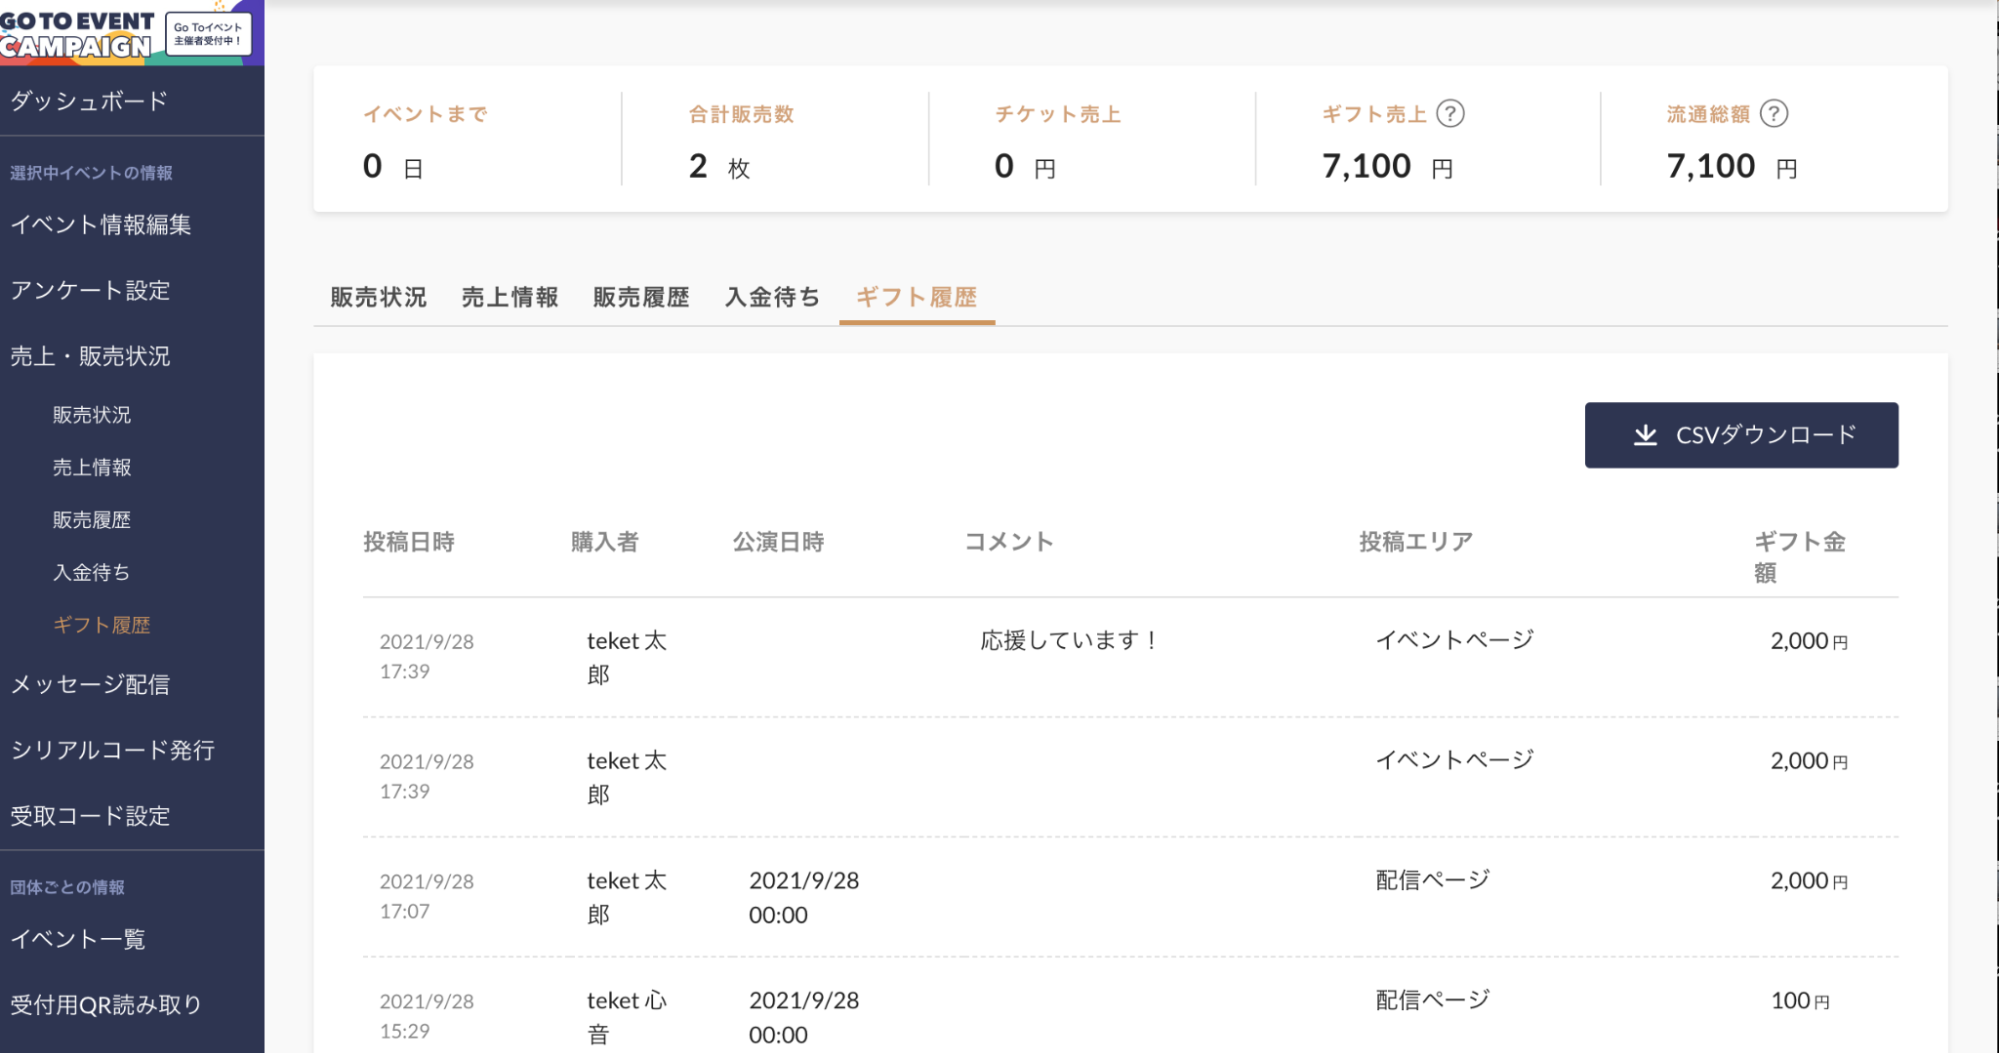This screenshot has height=1054, width=1999.
Task: Open 入金待ち in the sidebar submenu
Action: pyautogui.click(x=91, y=572)
